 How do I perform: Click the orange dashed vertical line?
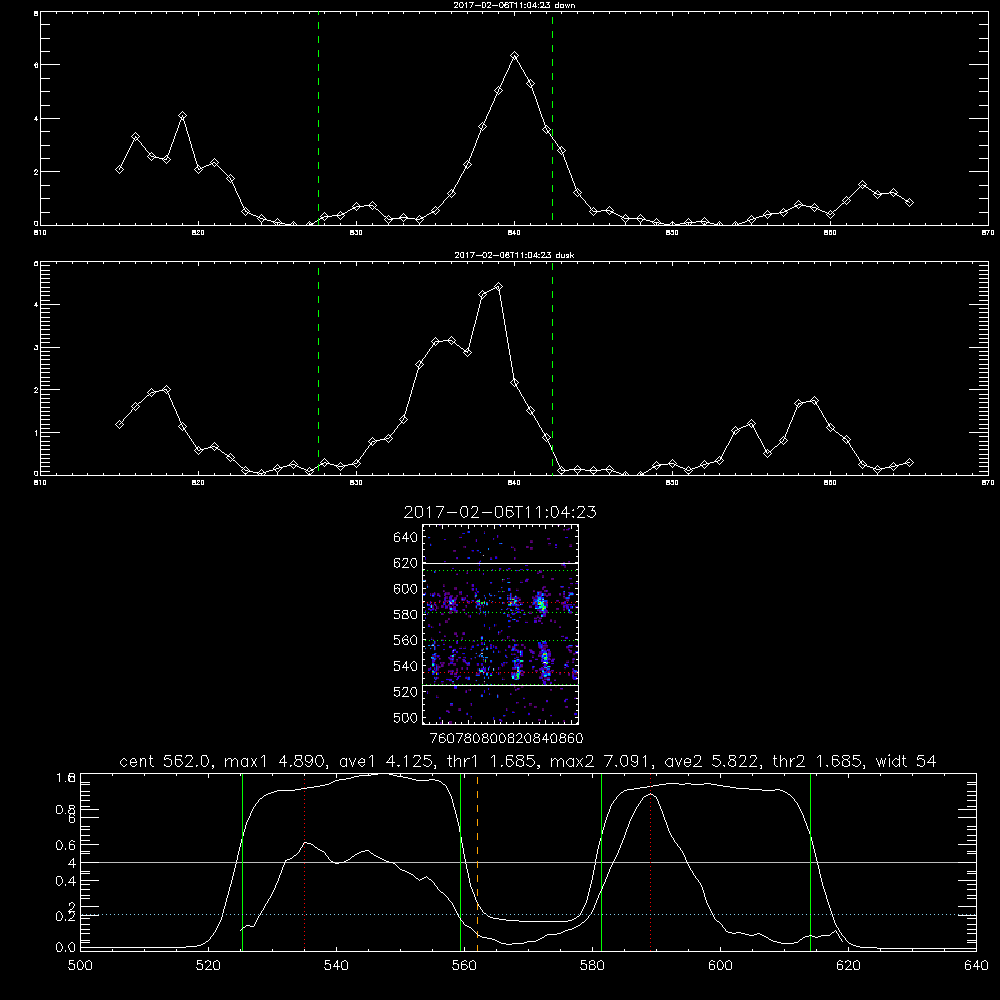[x=478, y=862]
